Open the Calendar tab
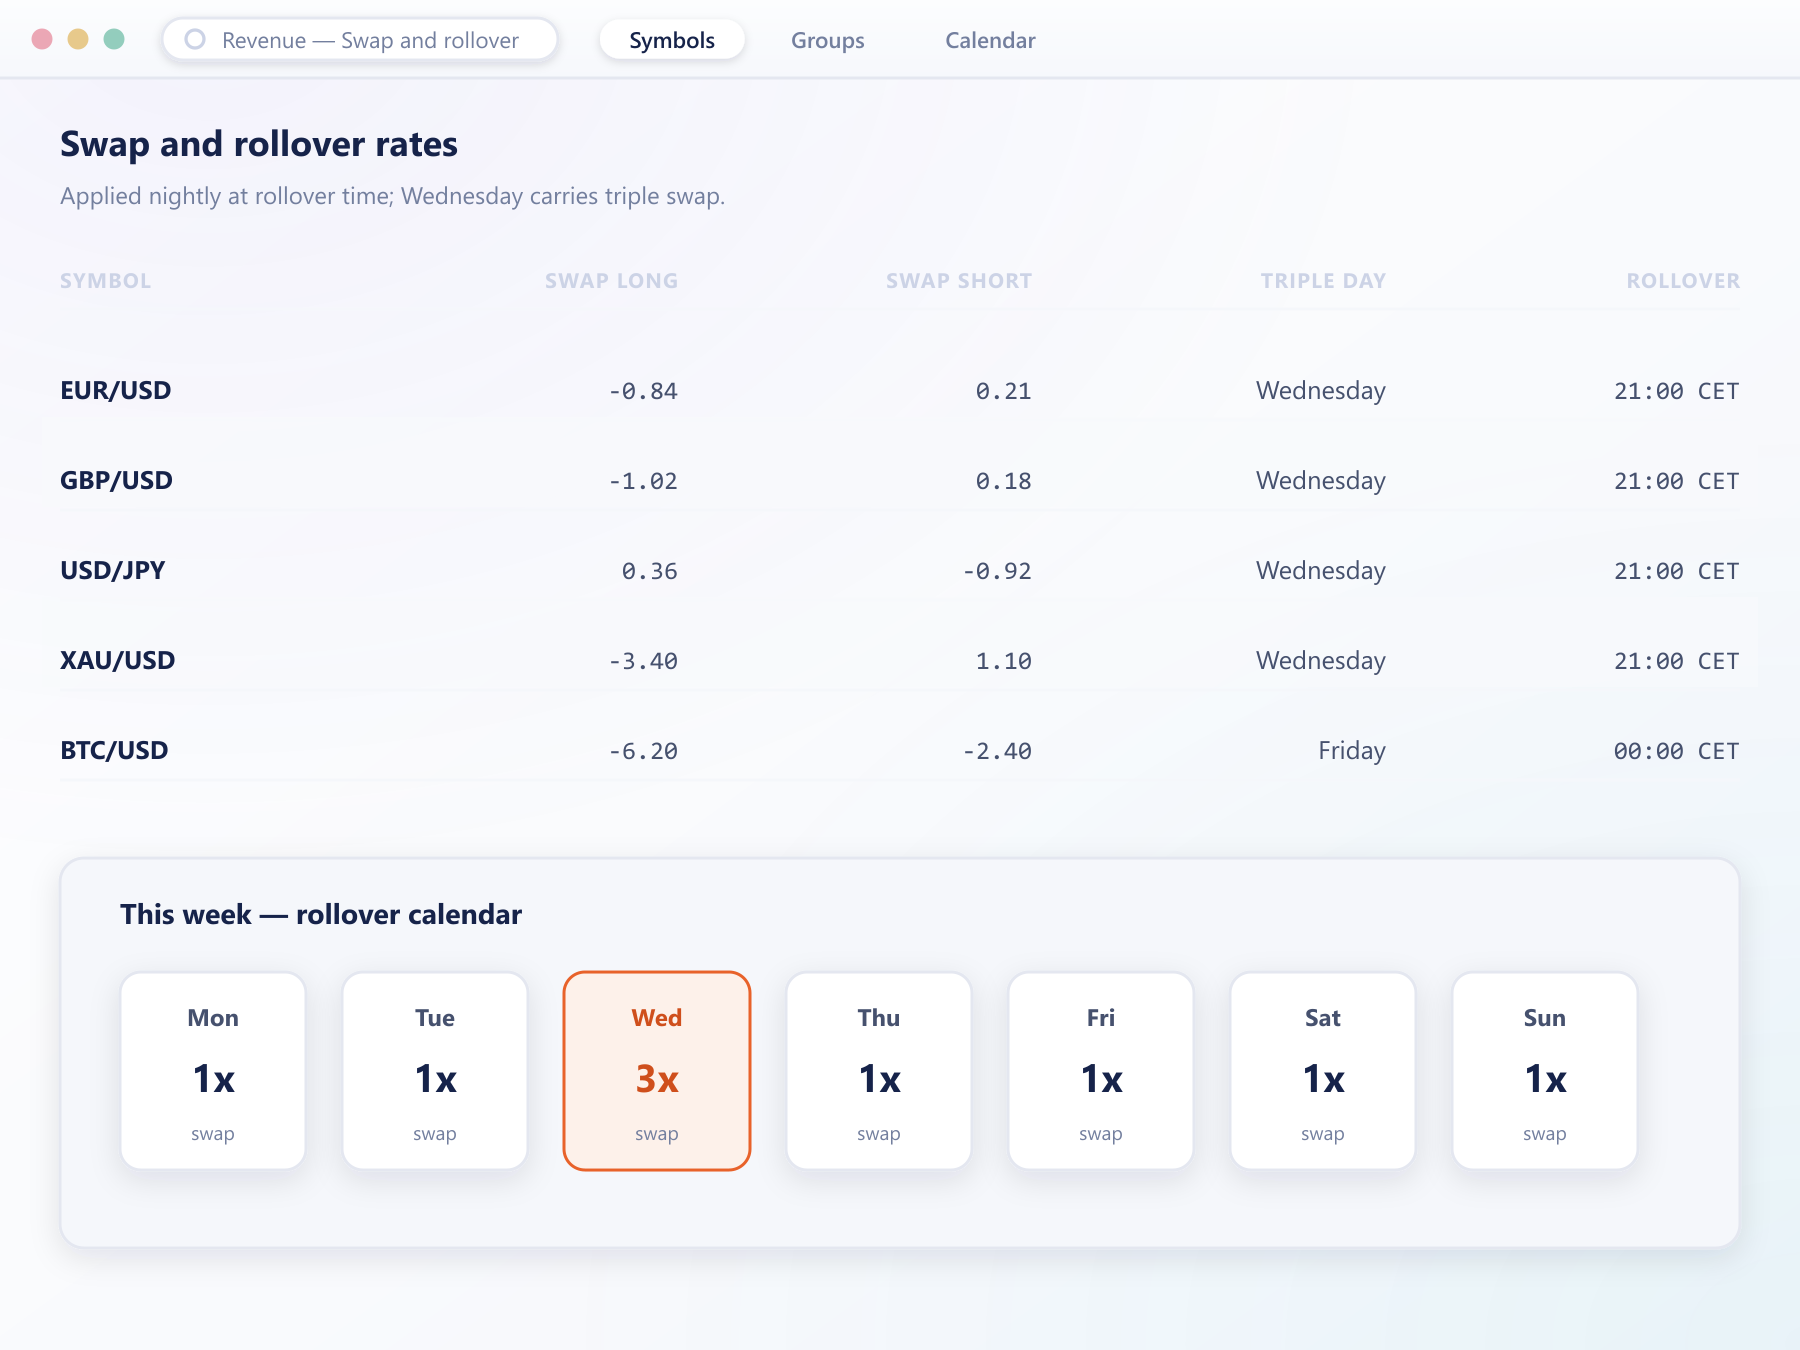This screenshot has height=1350, width=1800. pos(990,40)
